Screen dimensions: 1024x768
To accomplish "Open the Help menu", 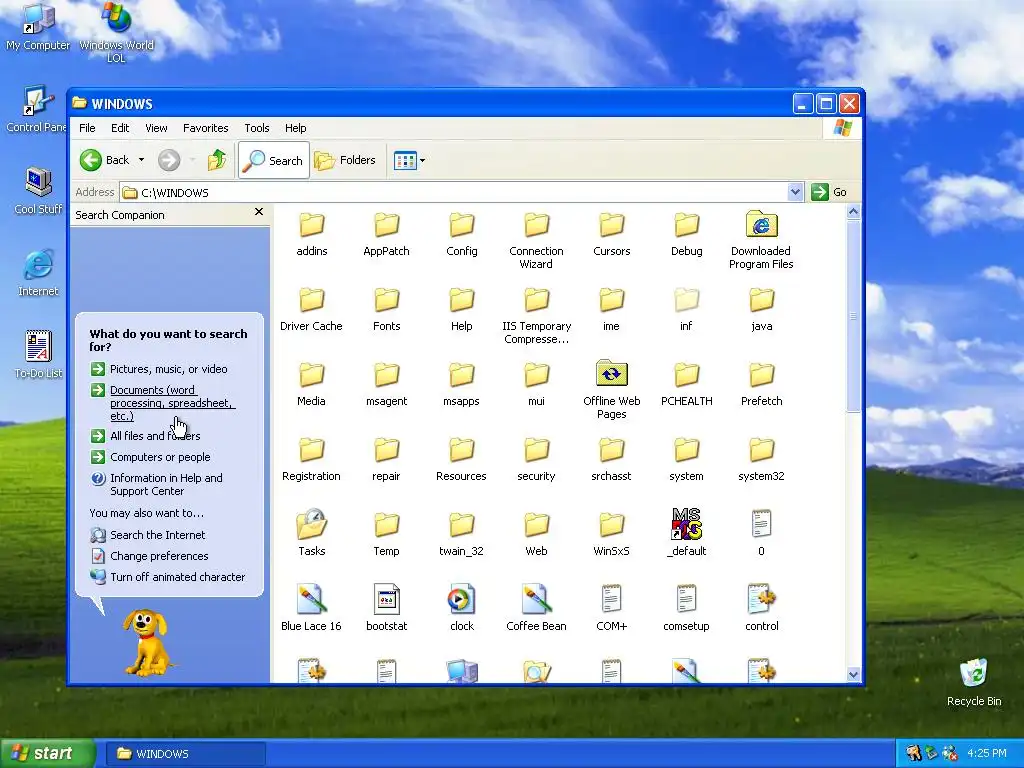I will click(295, 128).
